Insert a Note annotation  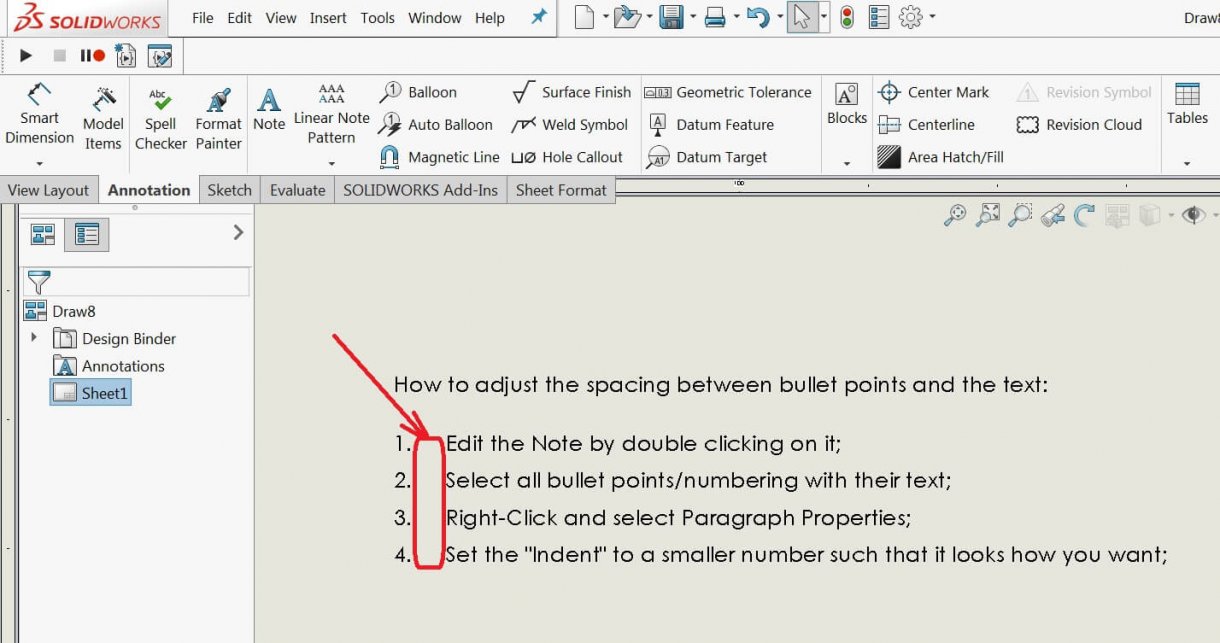(268, 109)
